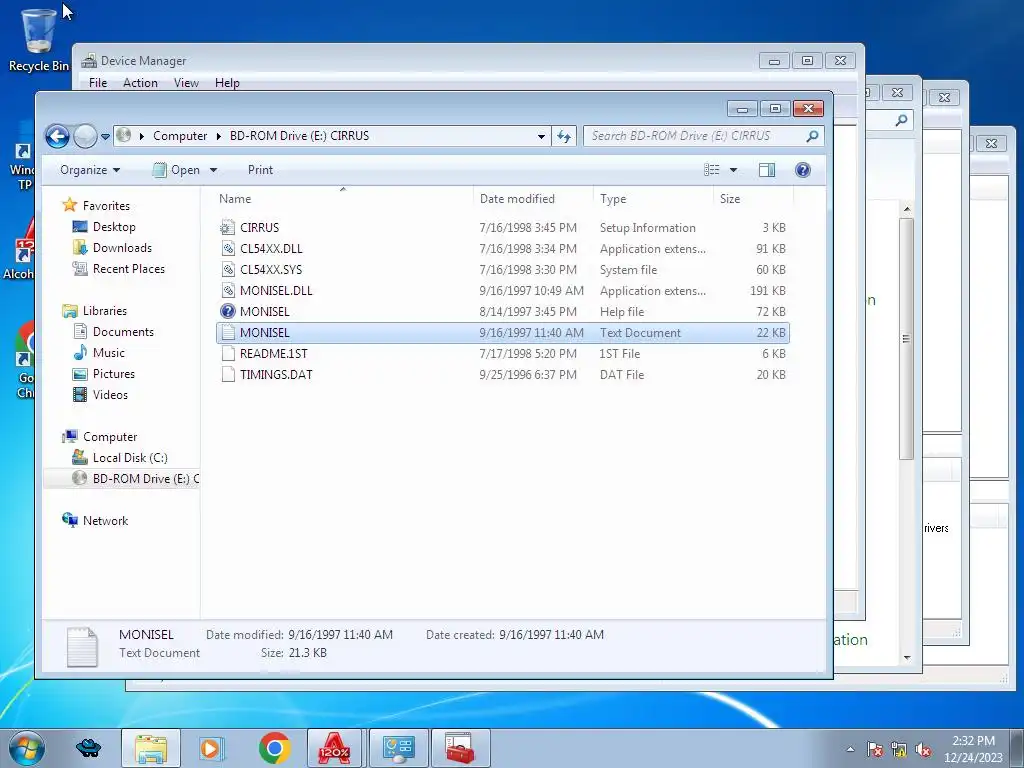Open Device Manager View menu
The width and height of the screenshot is (1024, 768).
[x=186, y=83]
